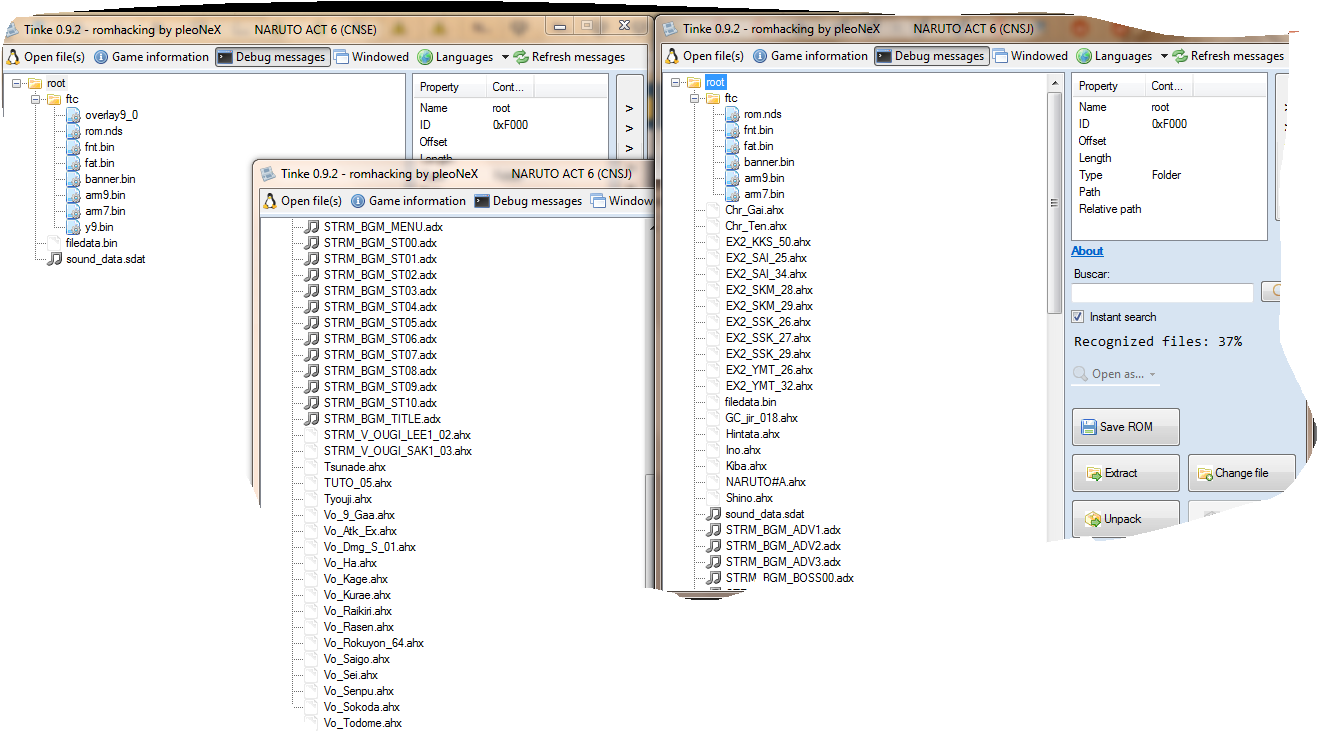The height and width of the screenshot is (734, 1318).
Task: Click the Save ROM button
Action: (x=1126, y=427)
